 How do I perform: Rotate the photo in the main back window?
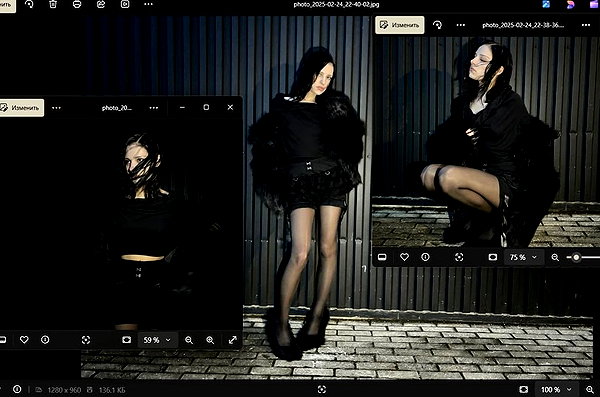click(x=29, y=4)
